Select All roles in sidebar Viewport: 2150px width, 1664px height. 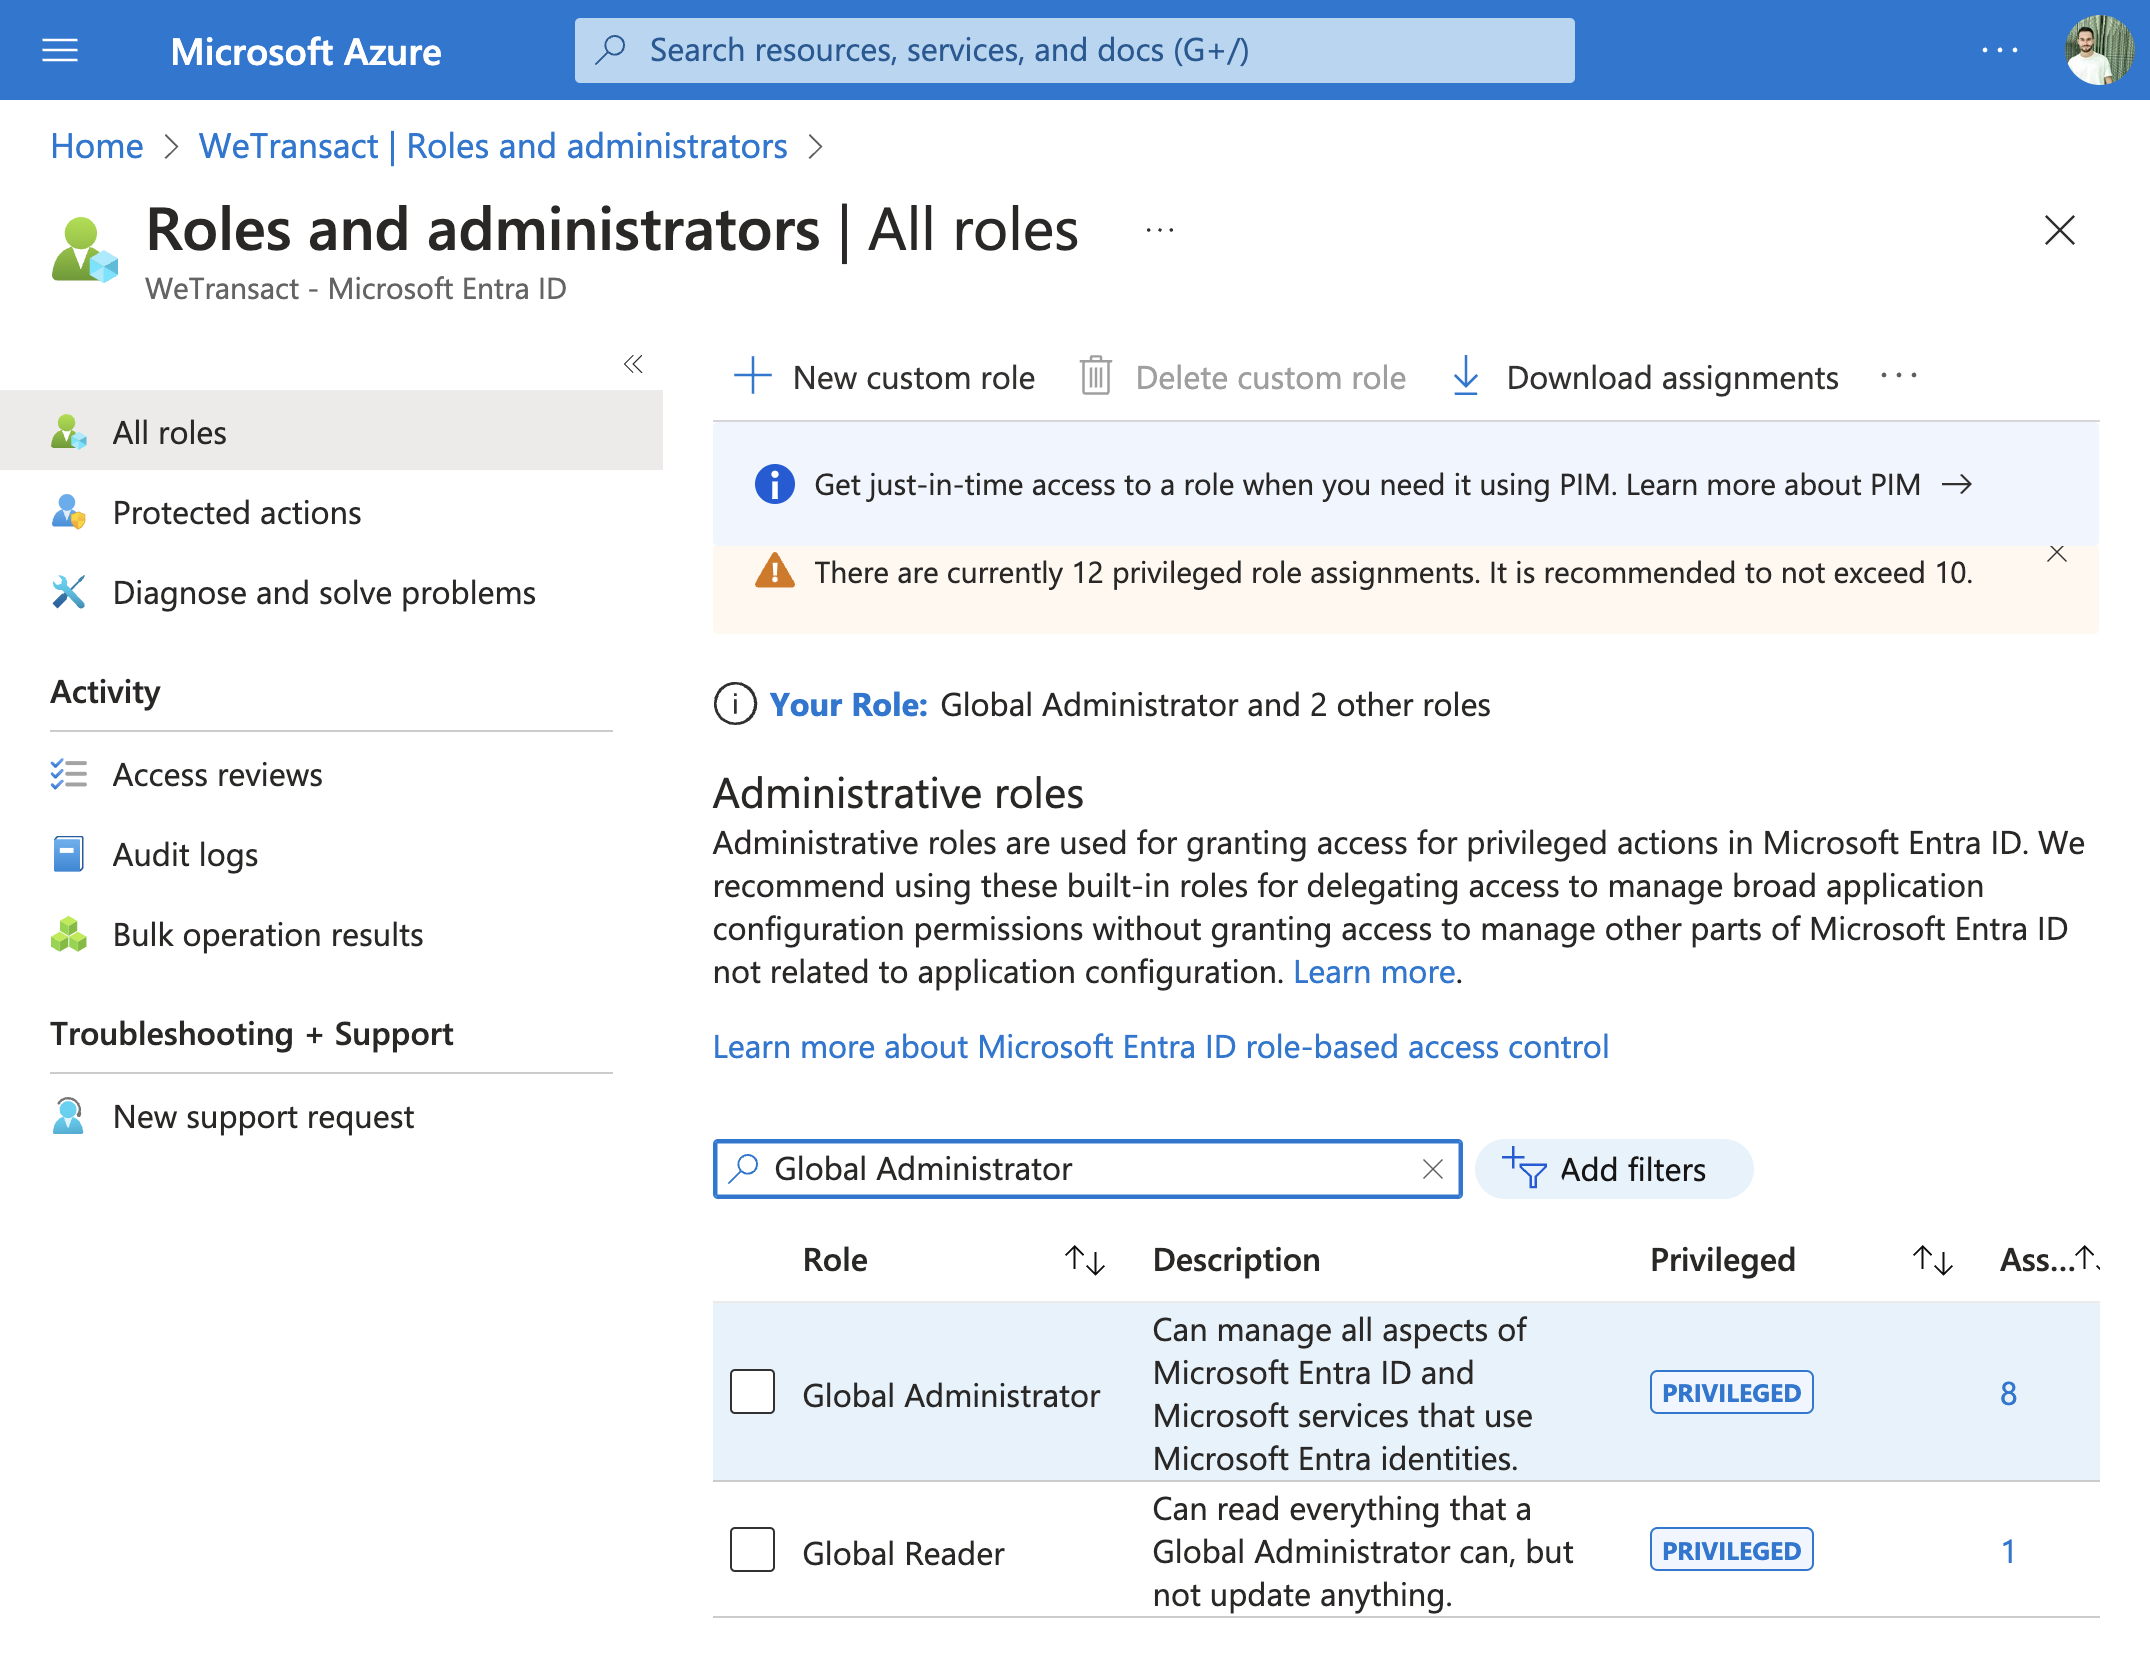[x=331, y=432]
